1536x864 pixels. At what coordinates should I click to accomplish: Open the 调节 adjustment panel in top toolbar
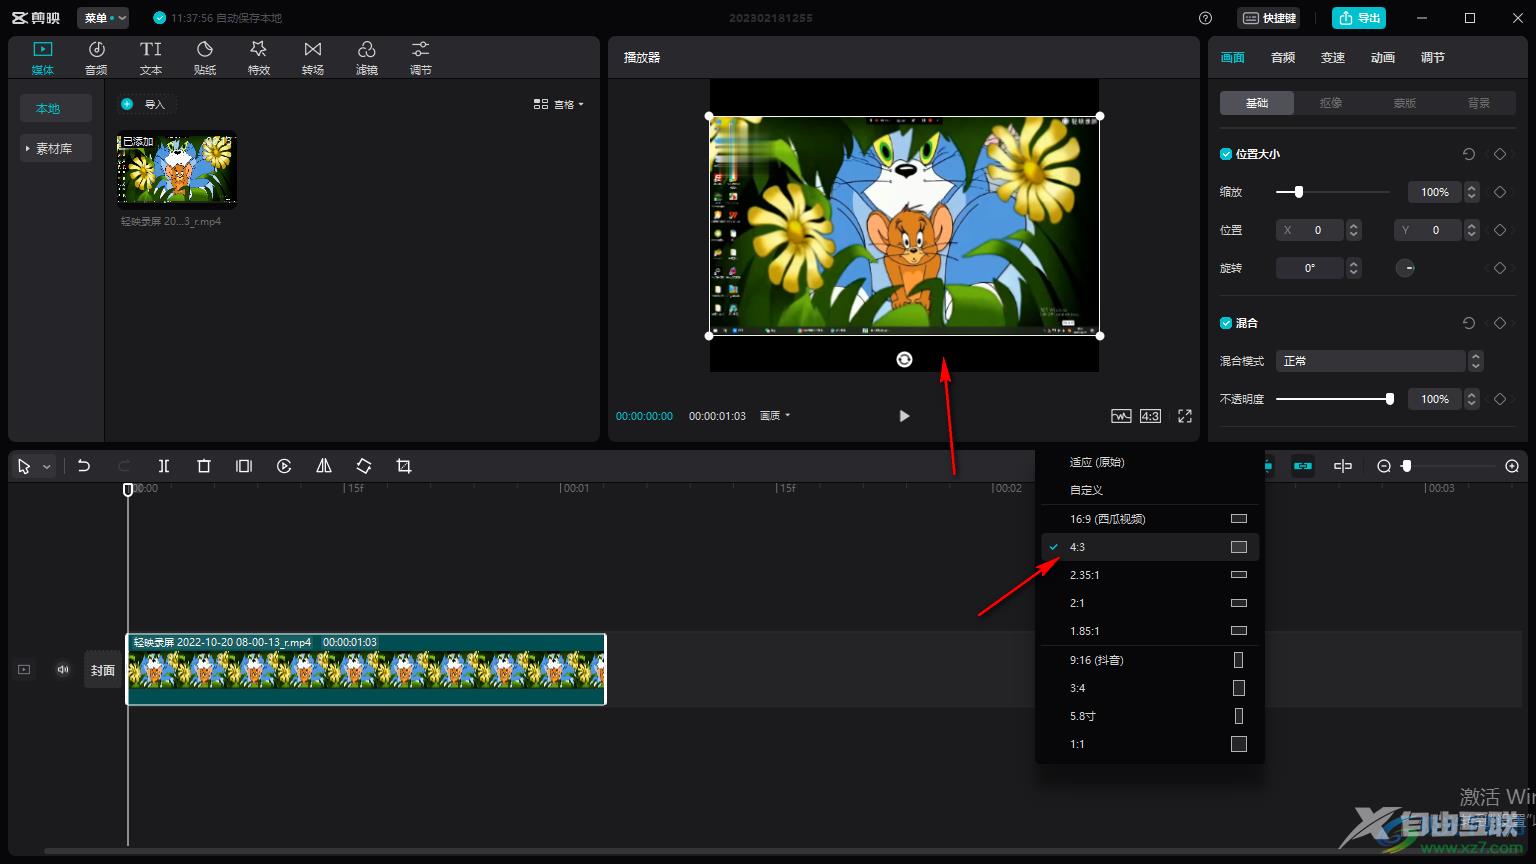(421, 58)
